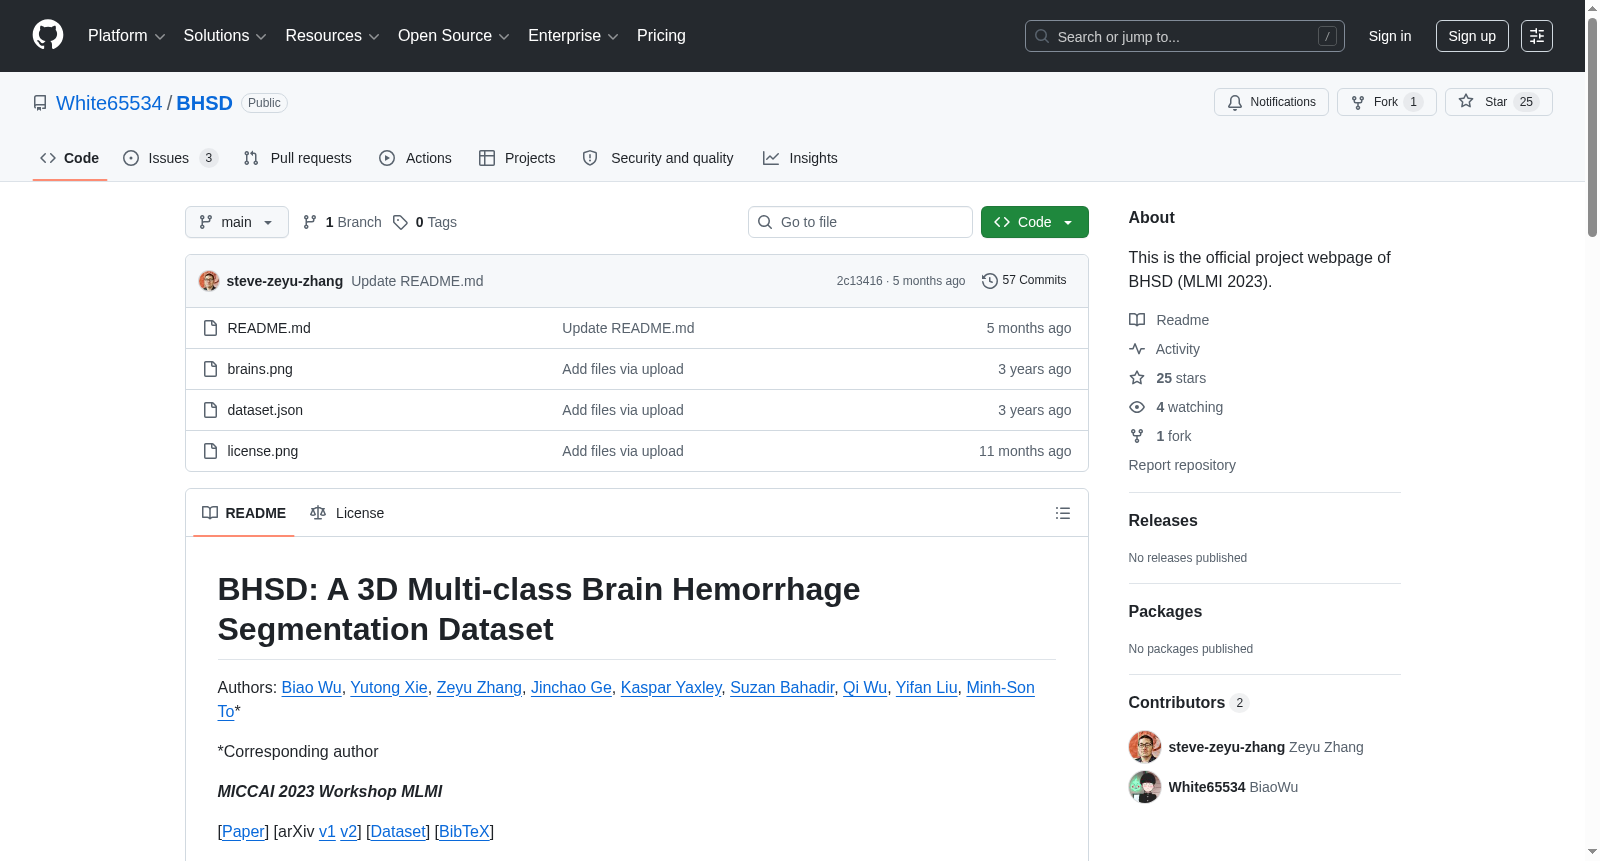Expand the Solutions menu
Viewport: 1600px width, 861px height.
(x=225, y=36)
